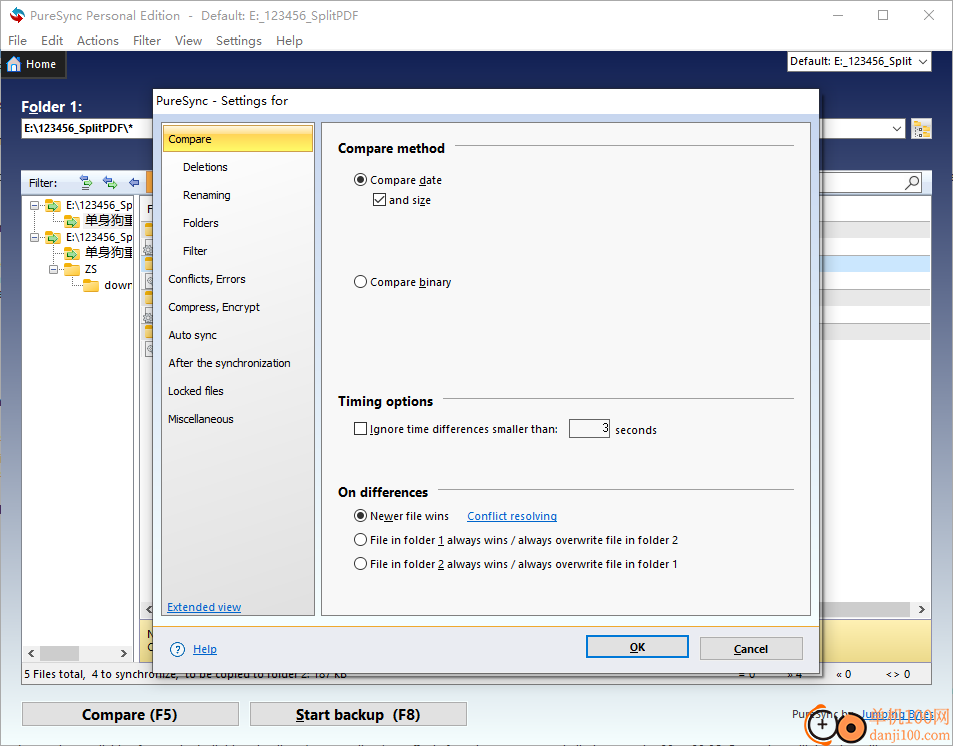Click the Start backup (F8) button
The height and width of the screenshot is (746, 953).
coord(358,714)
